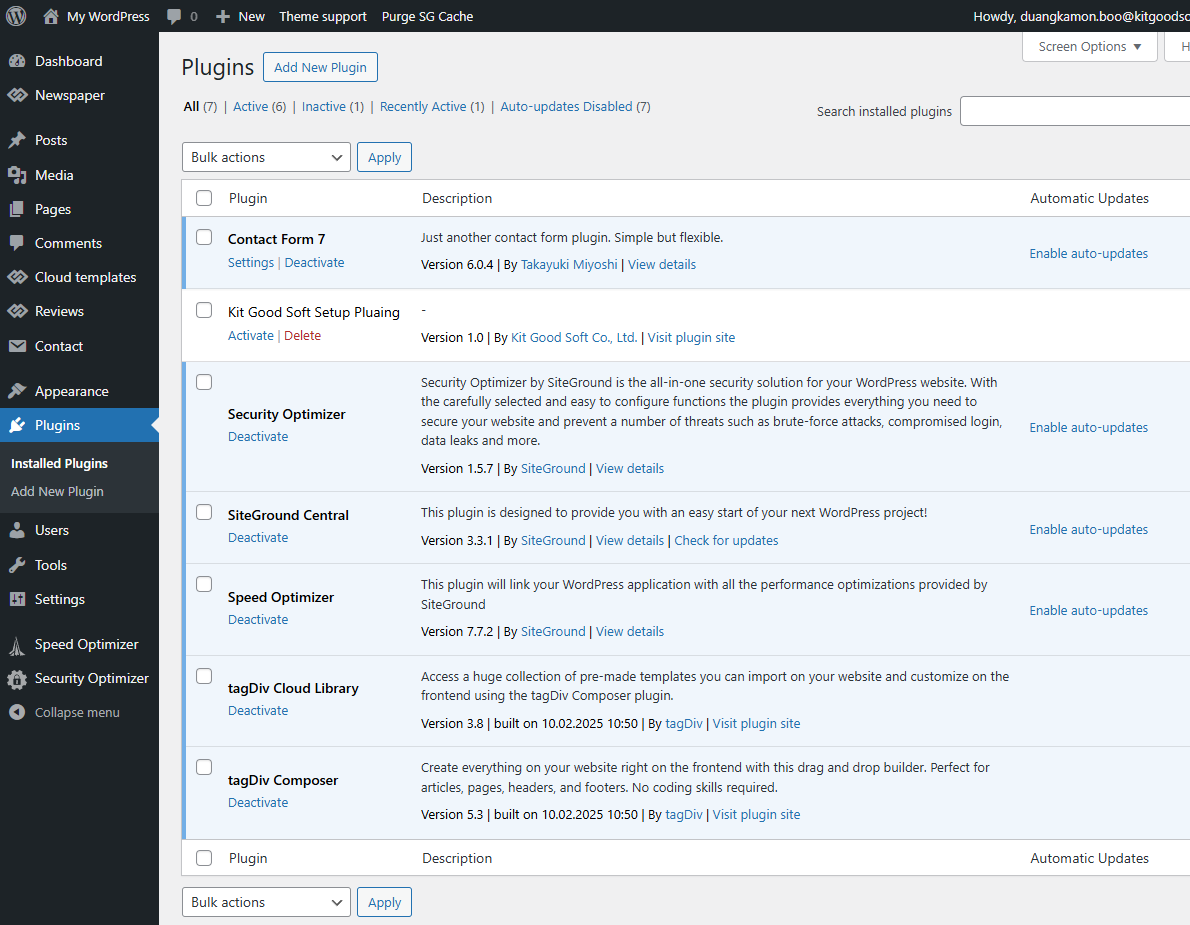Open the top Bulk actions dropdown
This screenshot has width=1190, height=925.
tap(266, 157)
